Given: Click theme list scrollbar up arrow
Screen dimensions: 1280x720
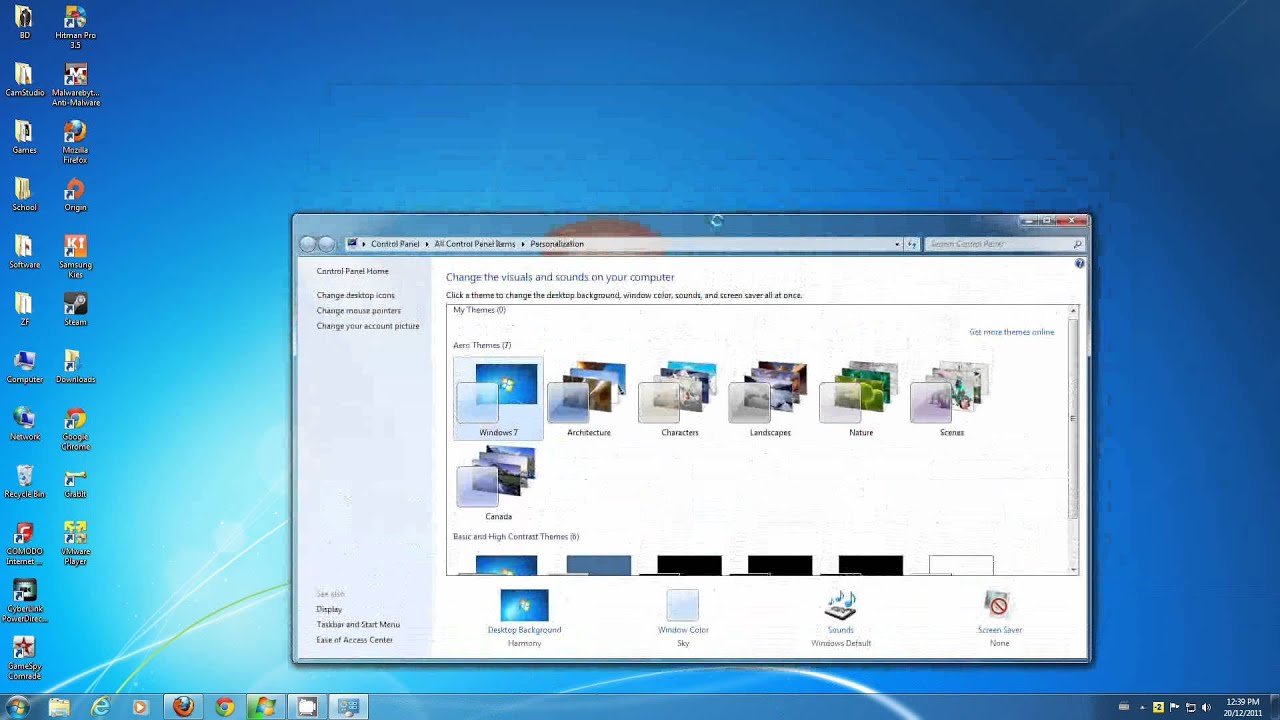Looking at the screenshot, I should click(1073, 312).
